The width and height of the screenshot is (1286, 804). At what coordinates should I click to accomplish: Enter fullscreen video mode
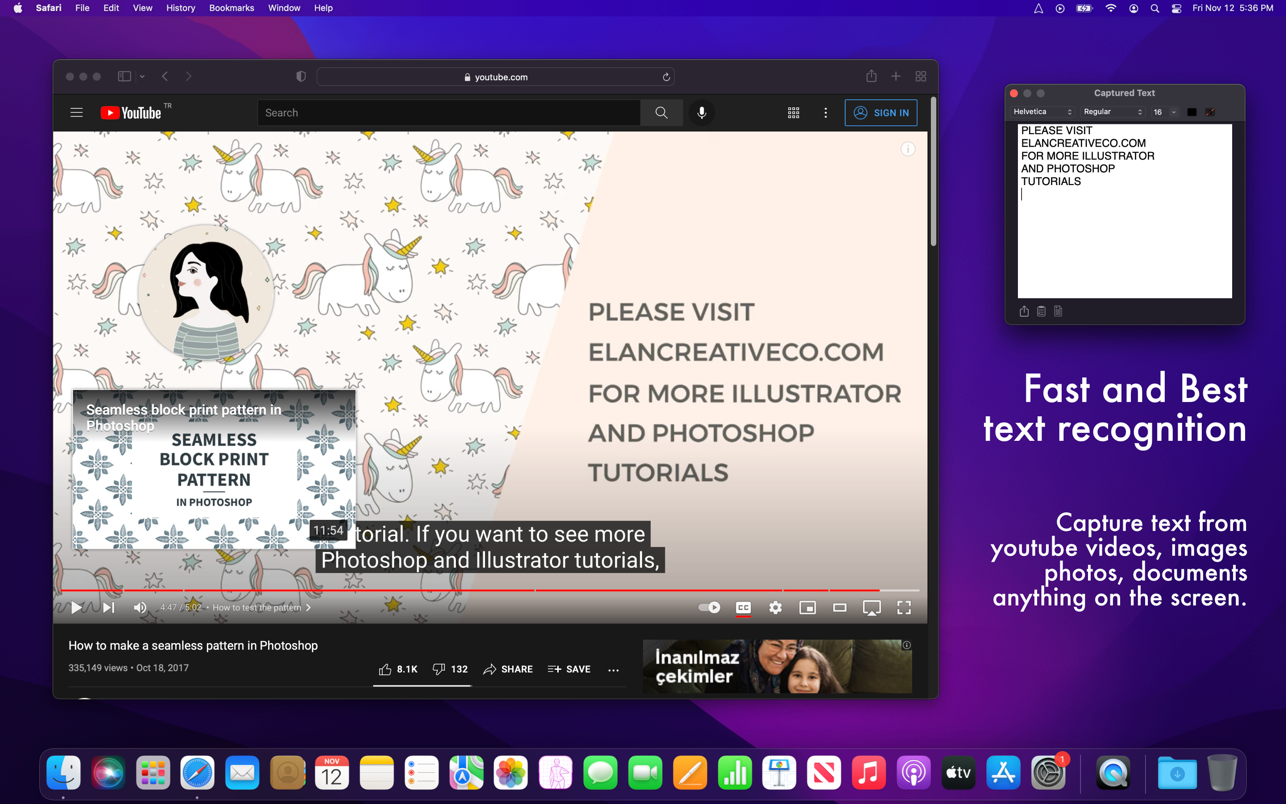point(903,607)
